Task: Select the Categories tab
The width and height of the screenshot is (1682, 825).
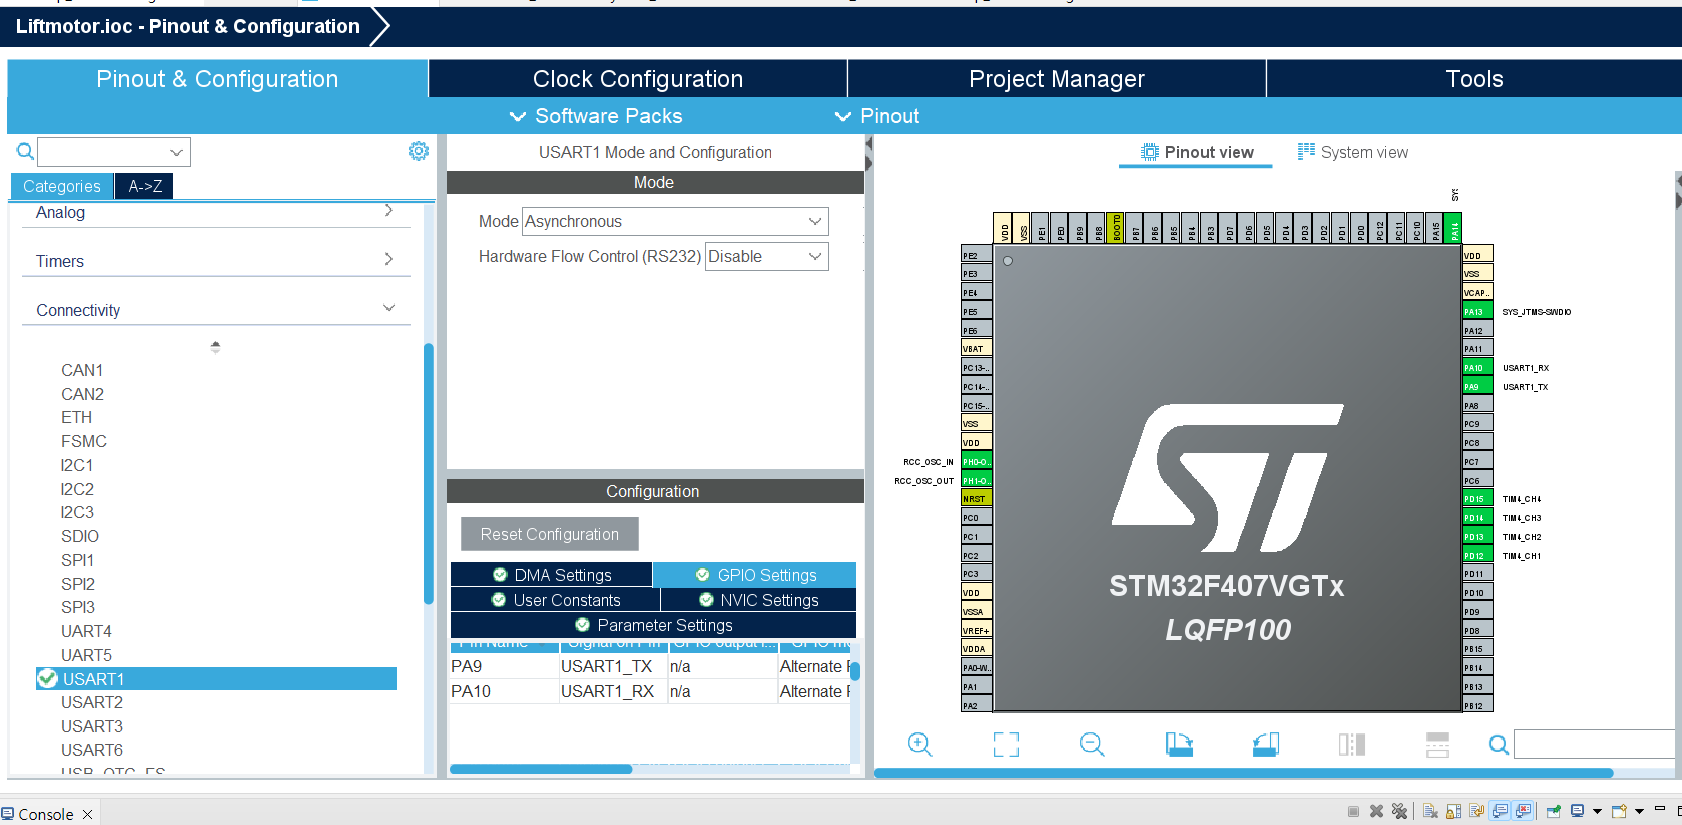Action: pyautogui.click(x=62, y=186)
